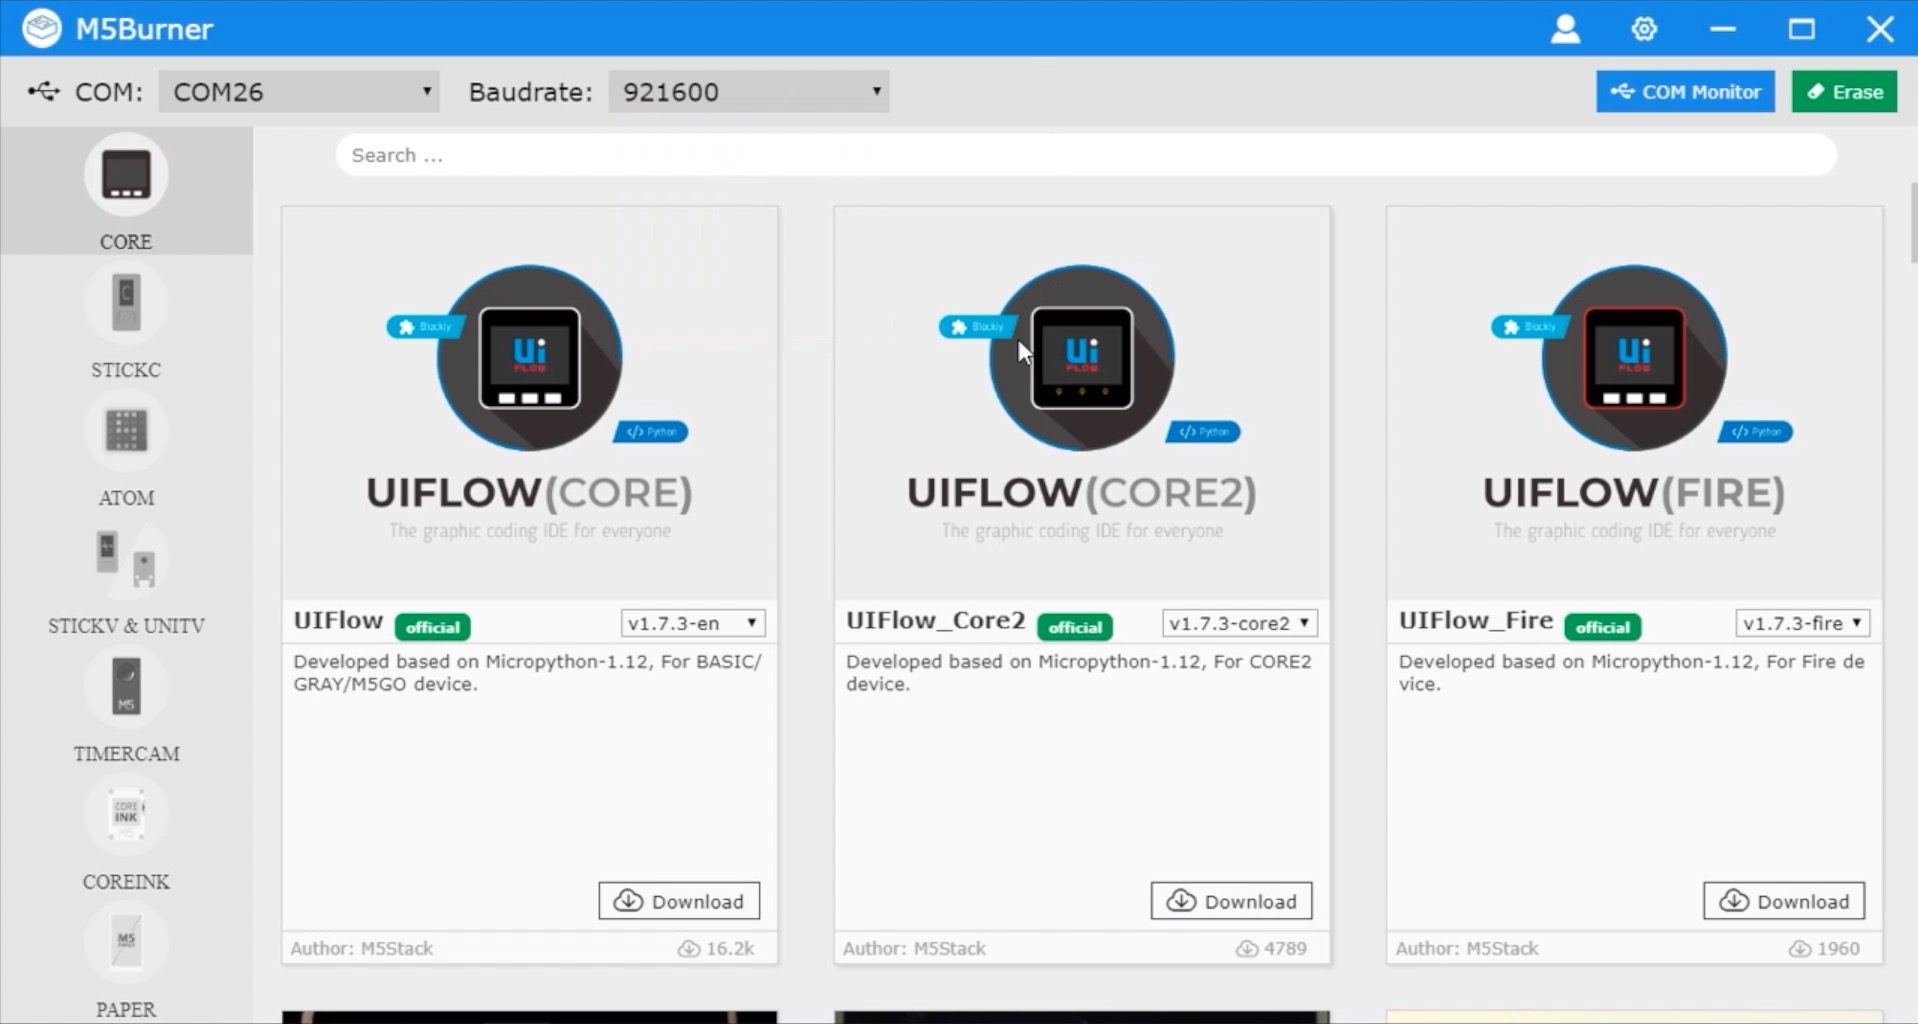The image size is (1918, 1024).
Task: Choose the ATOM device category icon
Action: tap(126, 432)
